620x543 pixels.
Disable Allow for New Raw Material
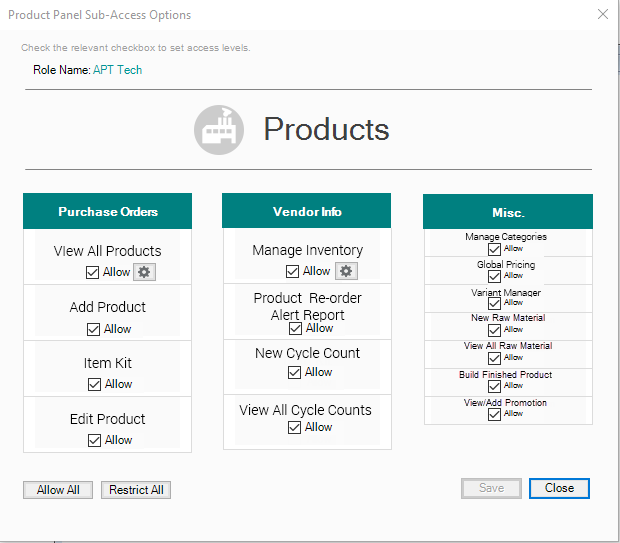tap(494, 330)
